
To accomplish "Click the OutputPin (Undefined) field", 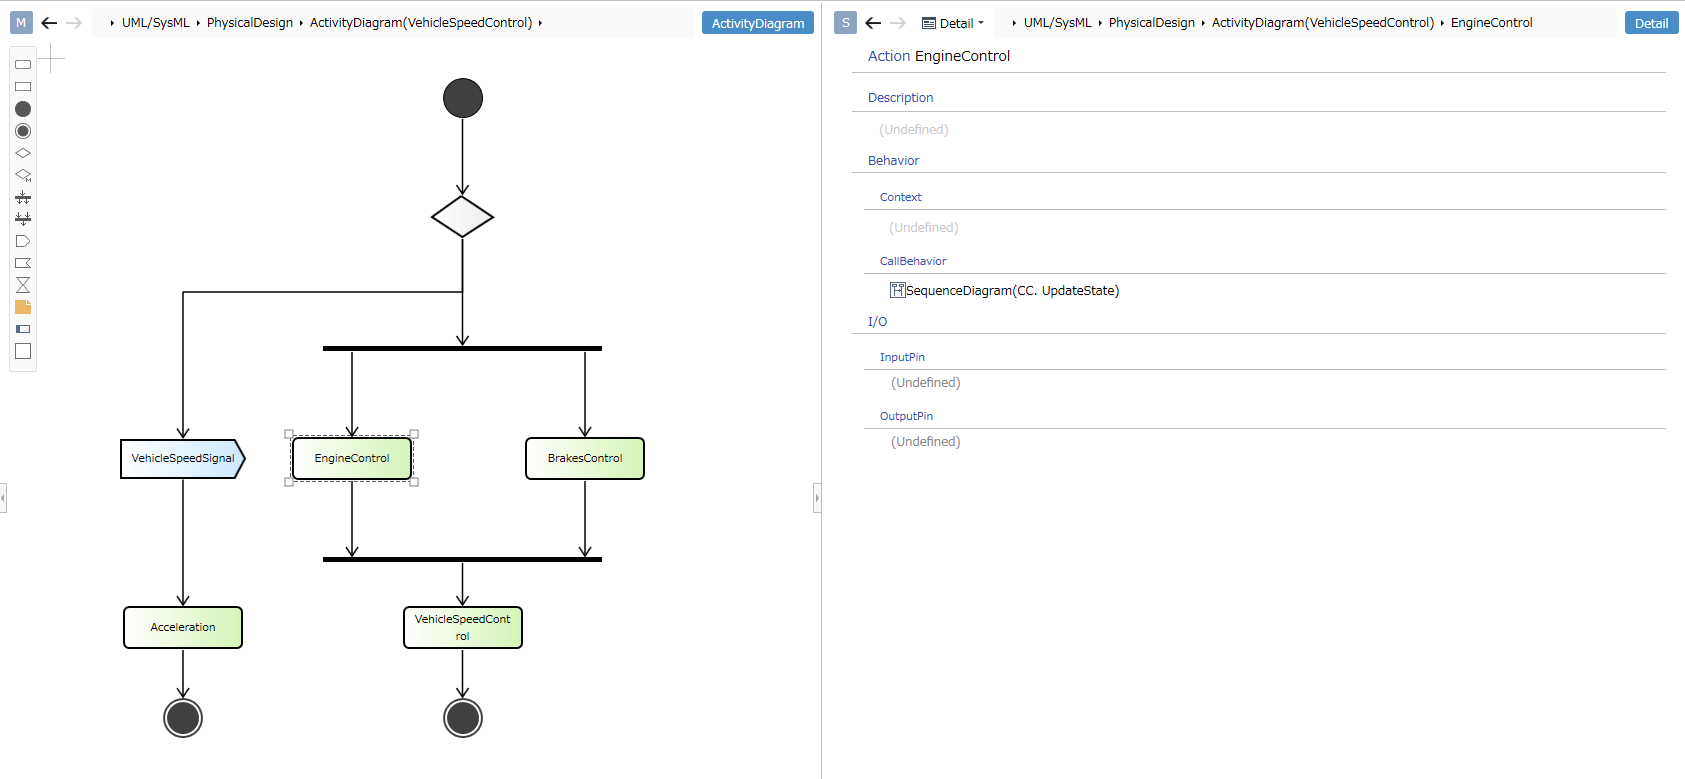I will (925, 442).
